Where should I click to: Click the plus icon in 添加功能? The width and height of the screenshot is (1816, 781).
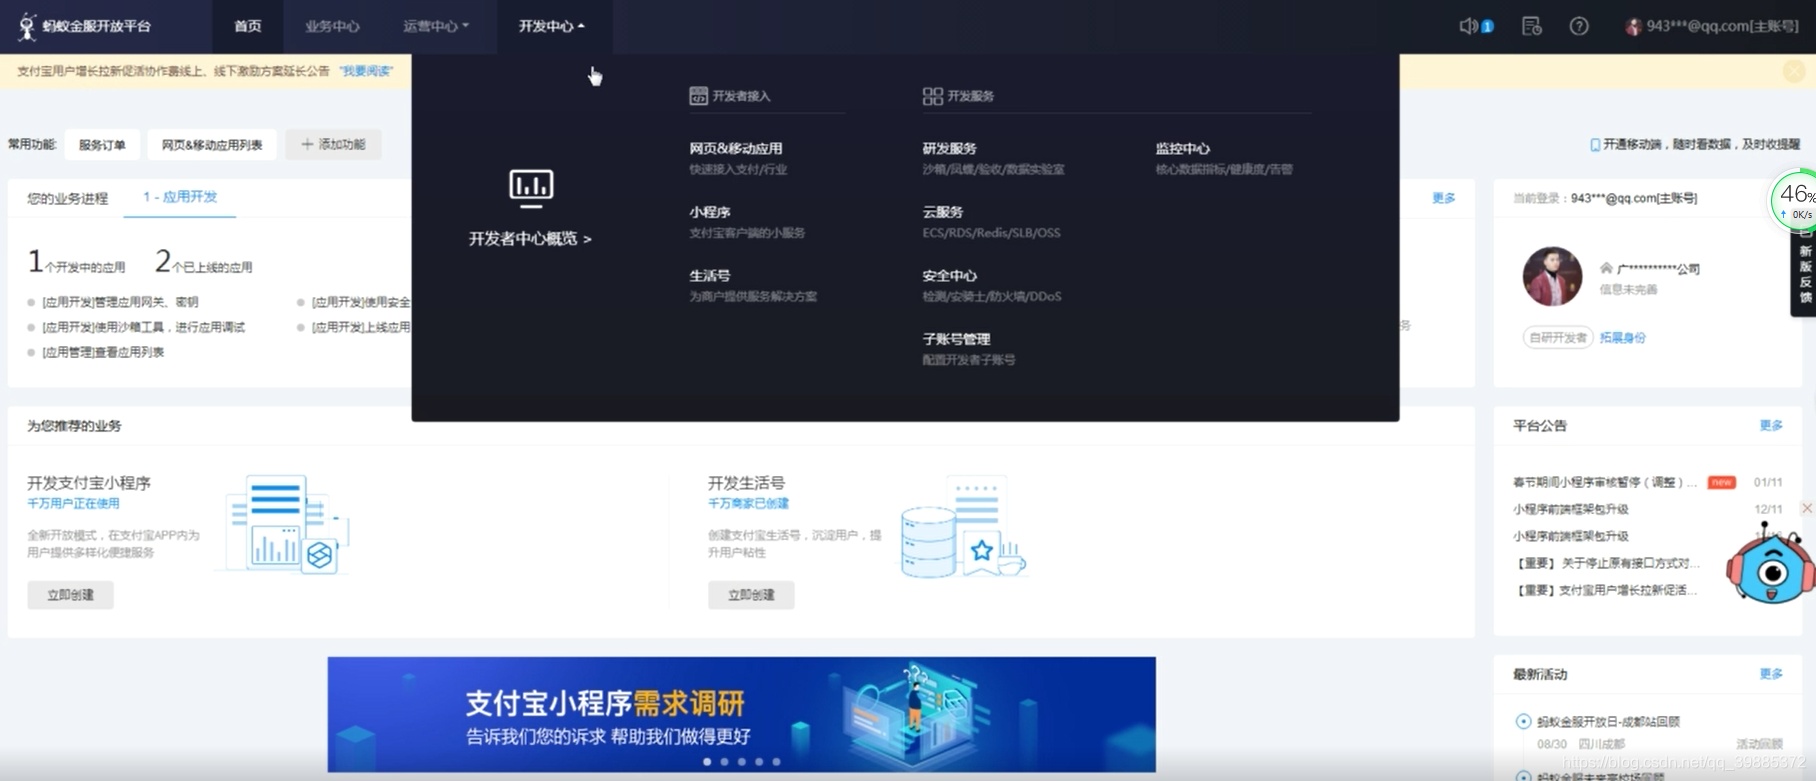pos(307,144)
